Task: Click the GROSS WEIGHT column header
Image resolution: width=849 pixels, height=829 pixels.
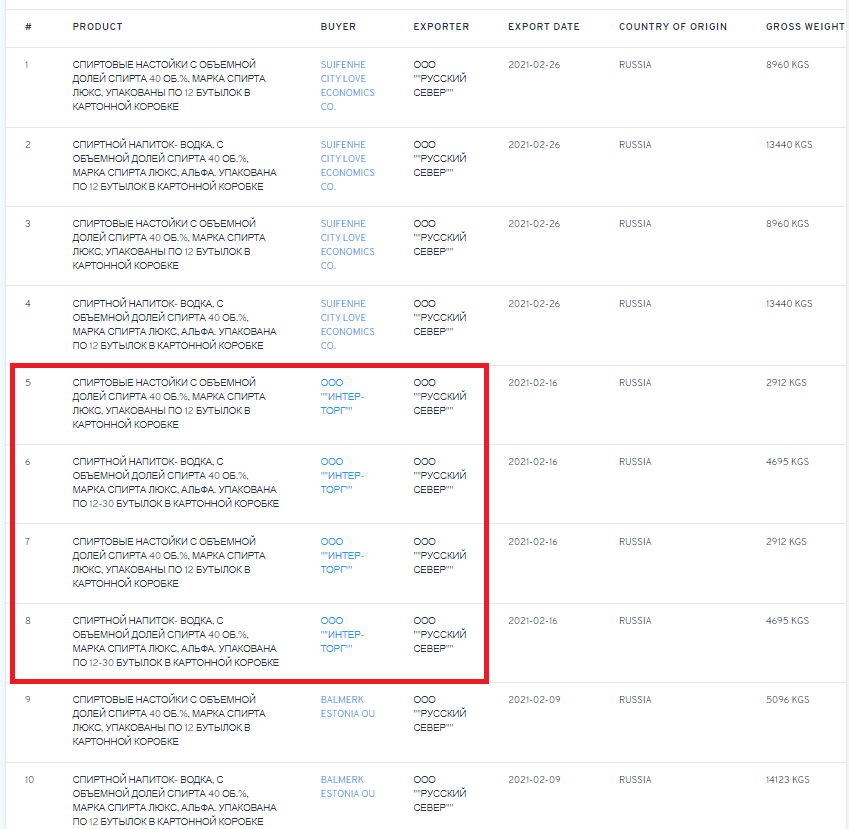Action: [803, 26]
